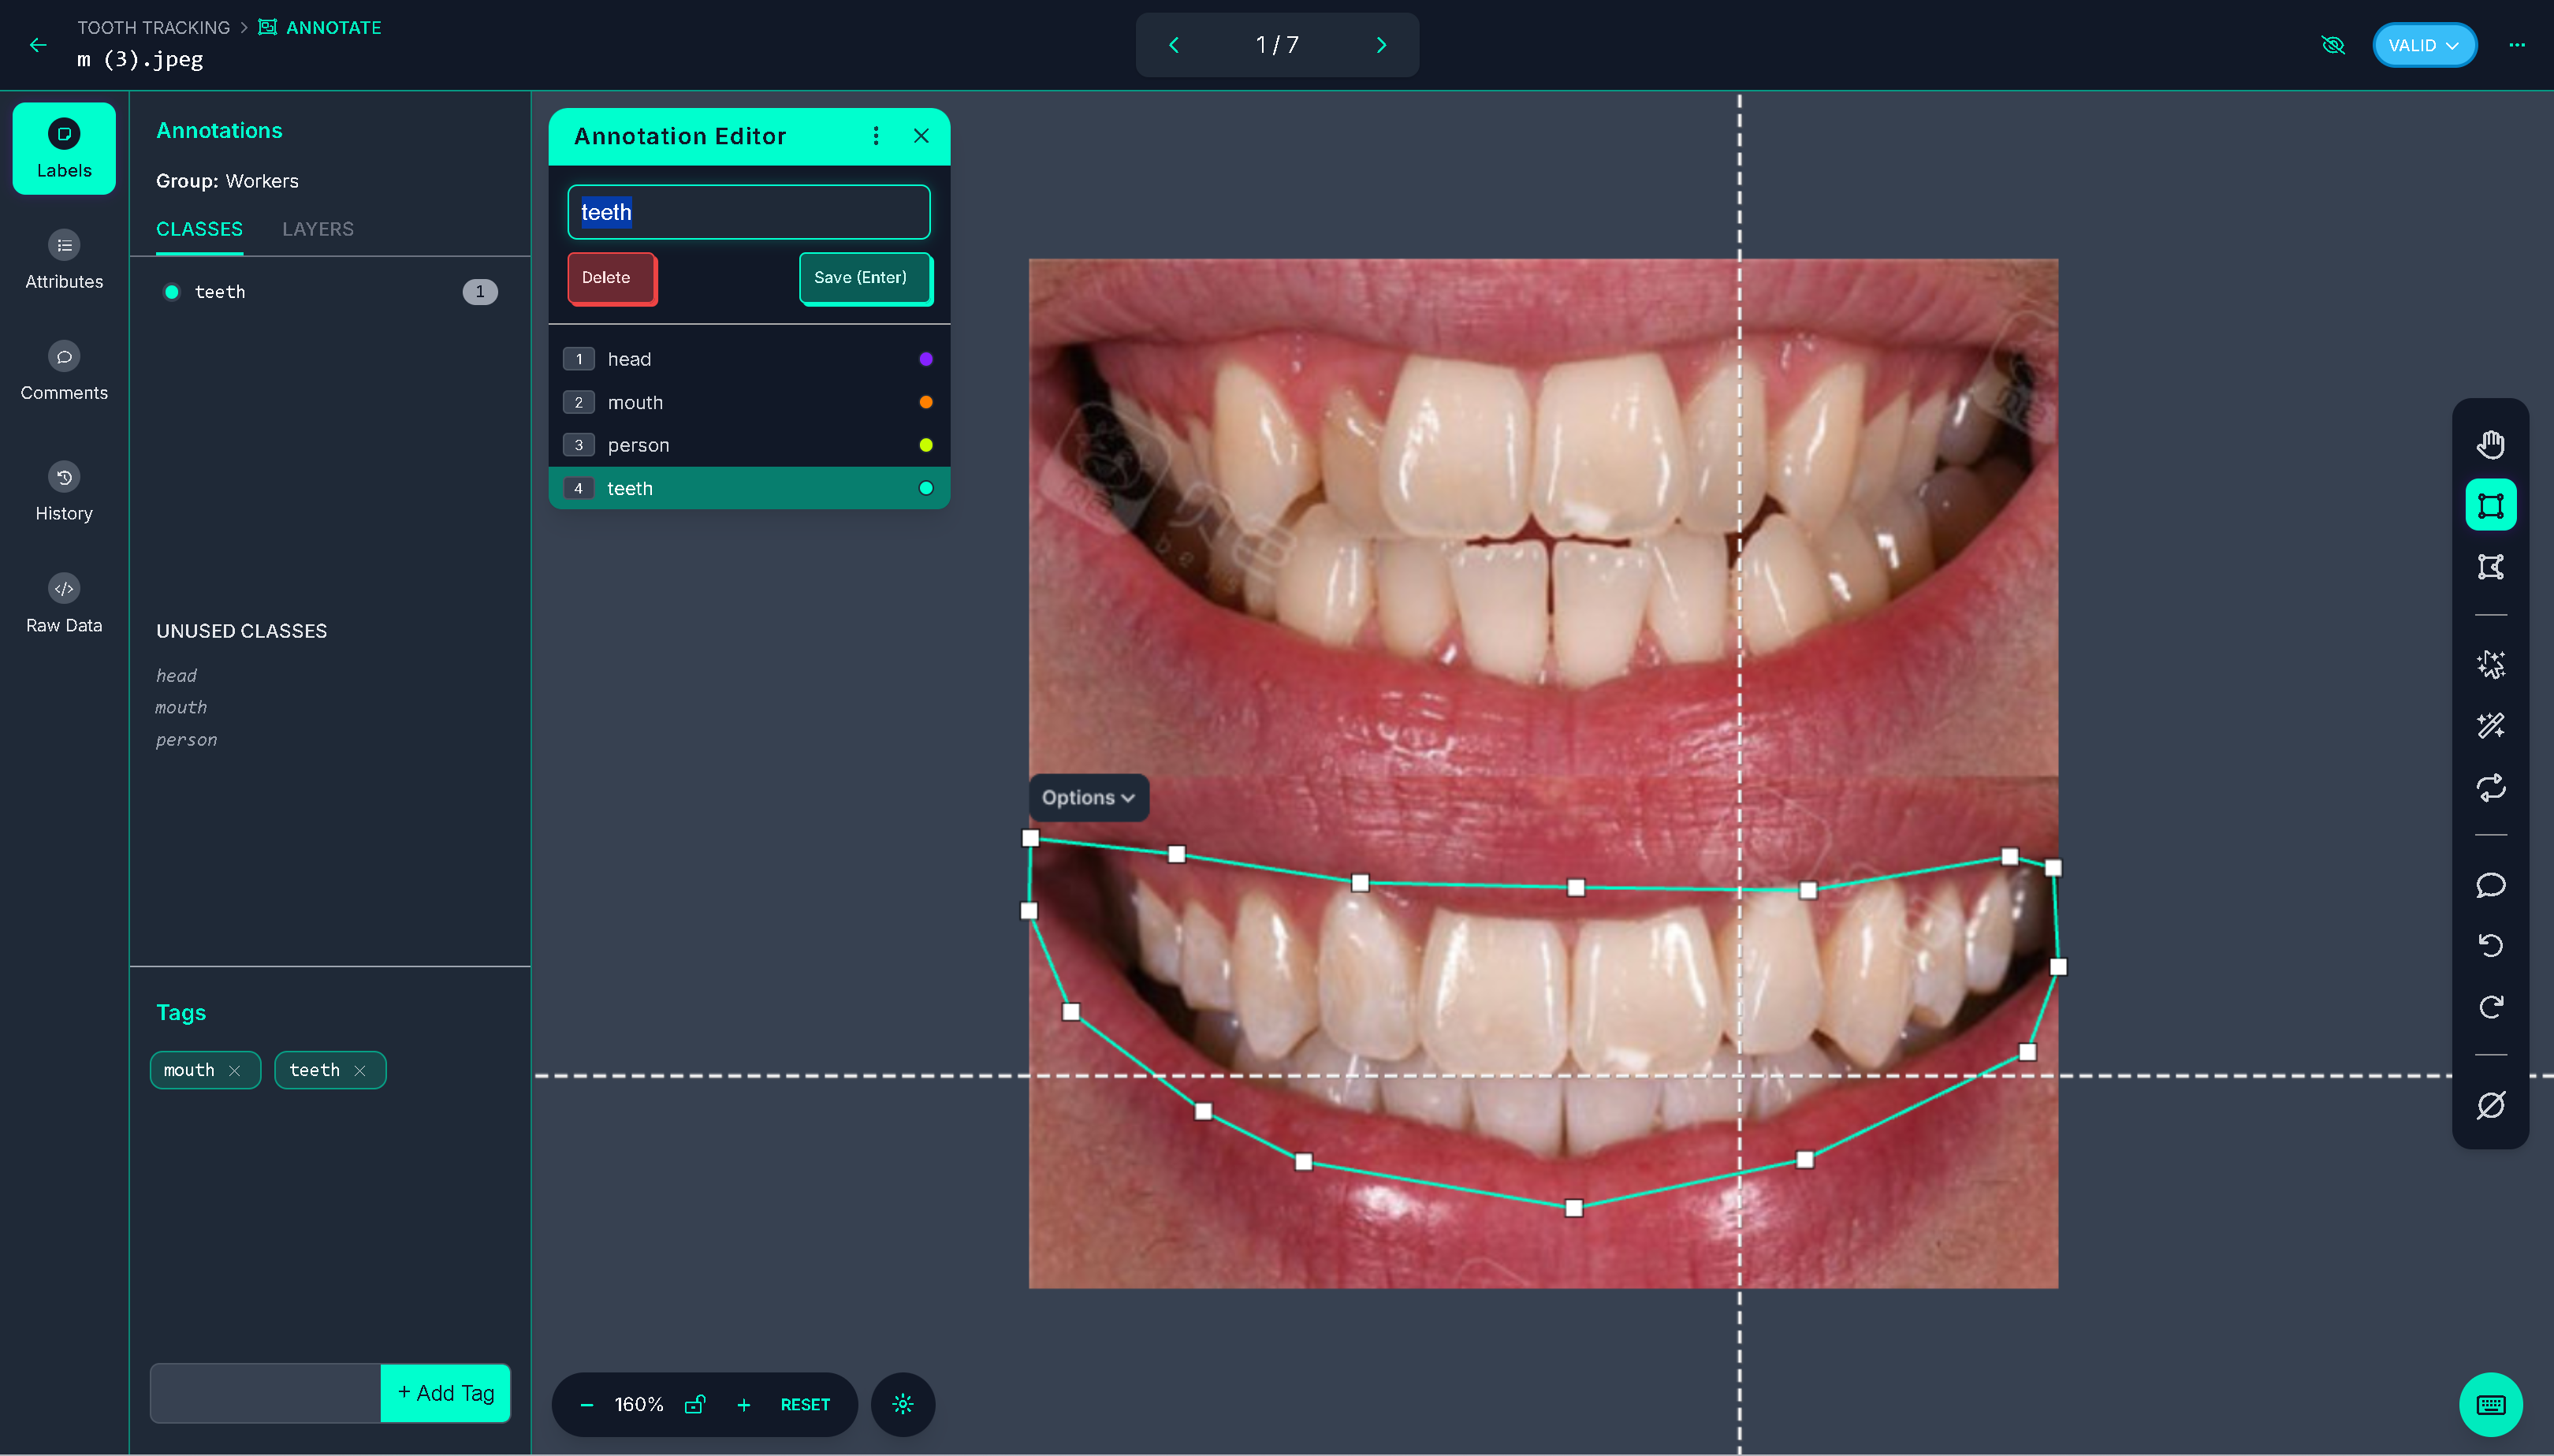
Task: Click the bottommost polygon vertex handle
Action: 1574,1208
